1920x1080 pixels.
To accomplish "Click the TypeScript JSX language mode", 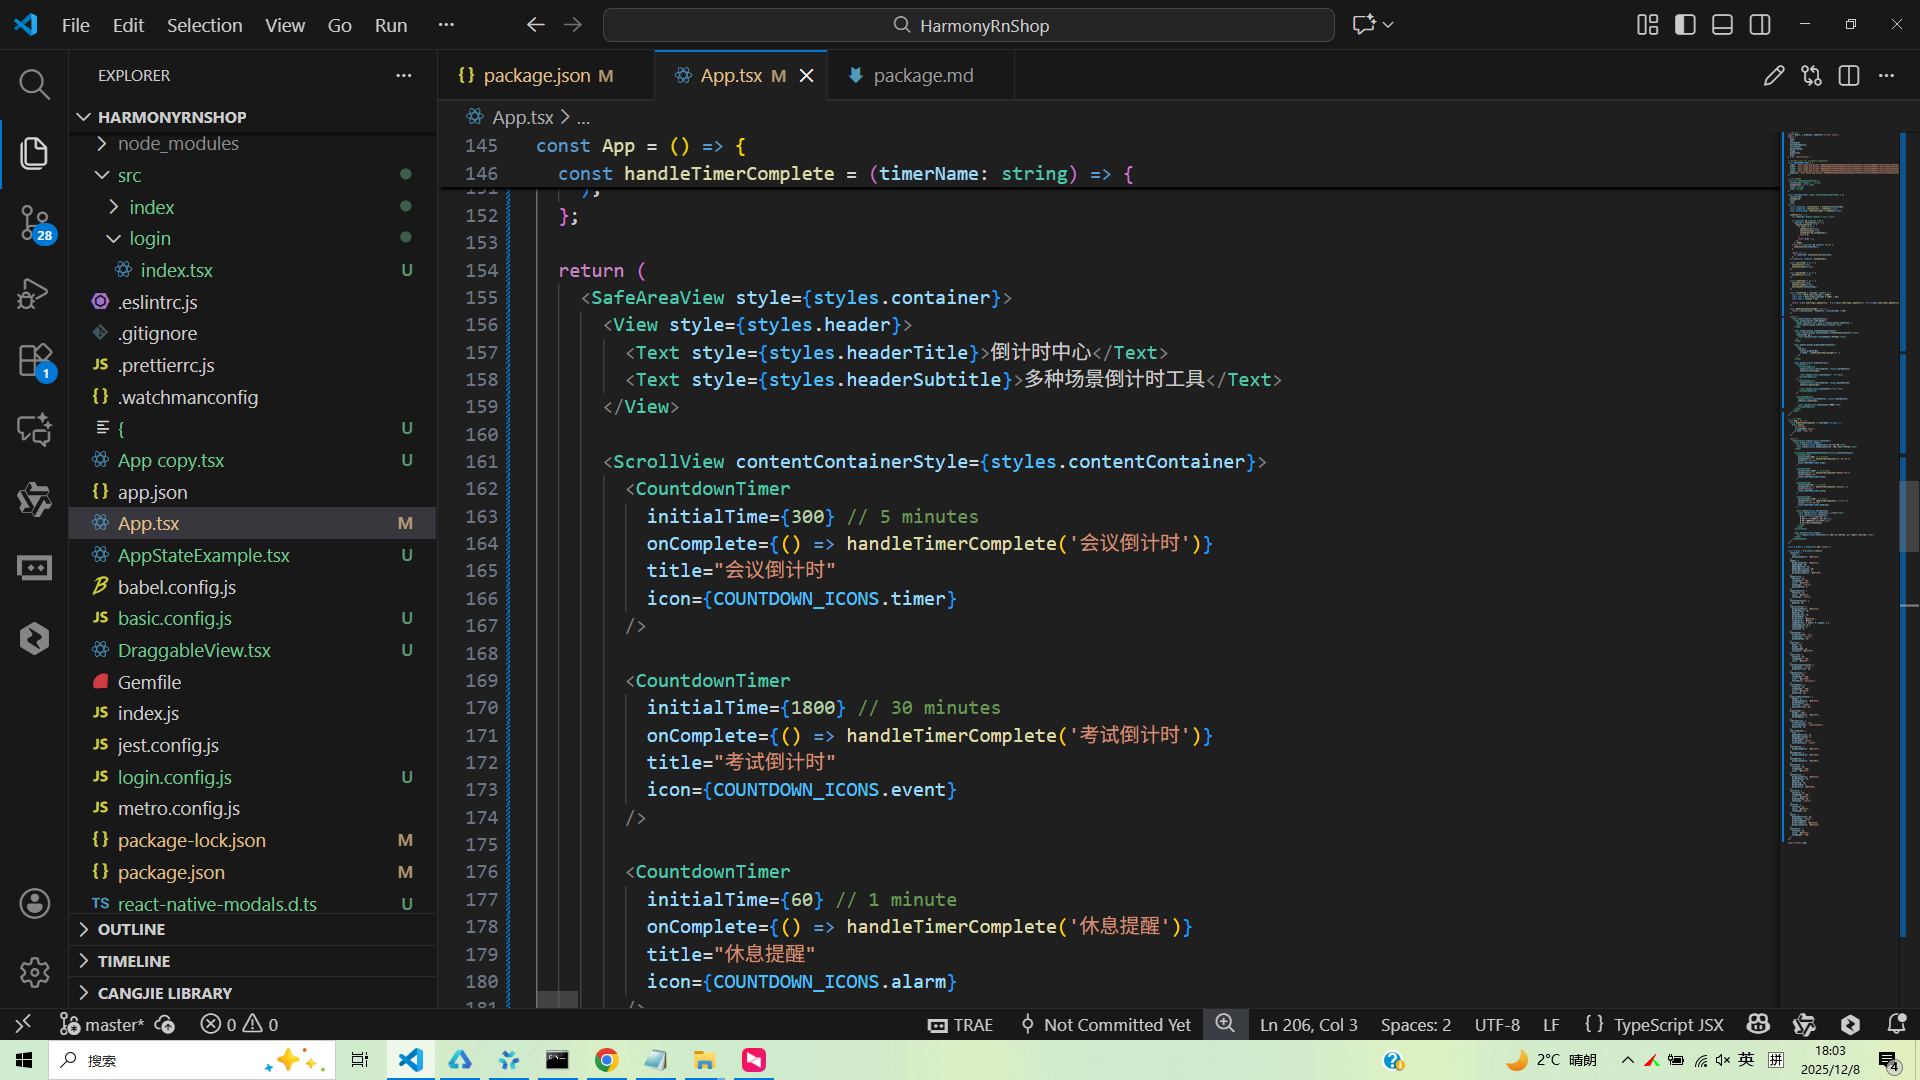I will point(1668,1024).
